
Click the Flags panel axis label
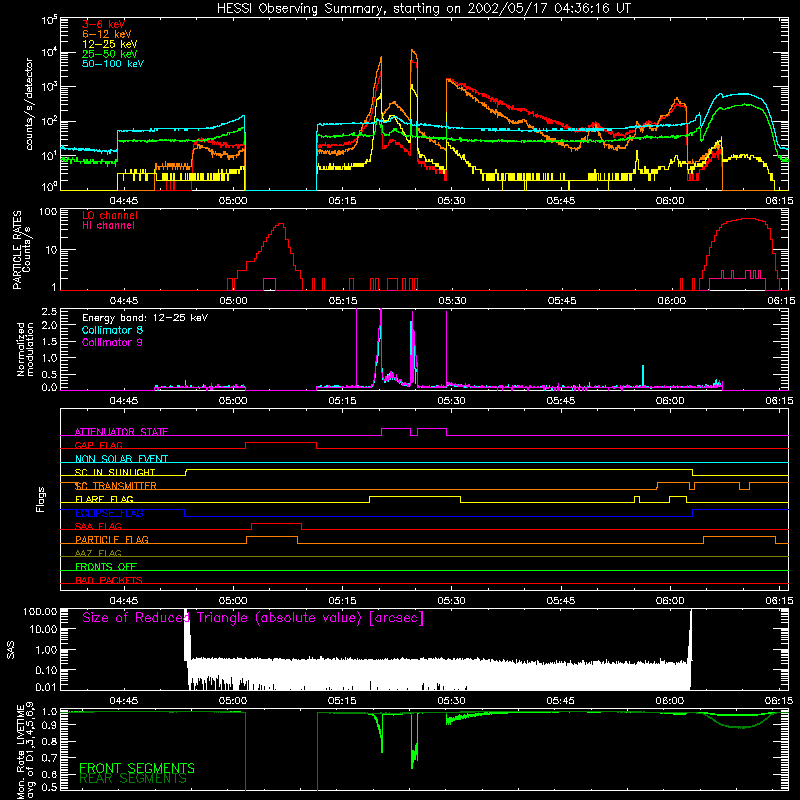pos(40,499)
